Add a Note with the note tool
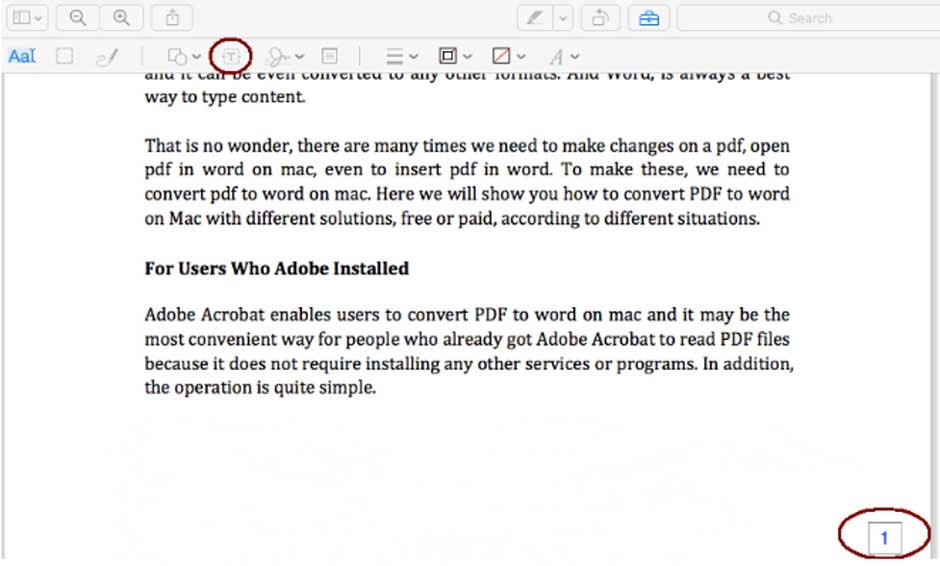Viewport: 940px width, 566px height. click(330, 56)
